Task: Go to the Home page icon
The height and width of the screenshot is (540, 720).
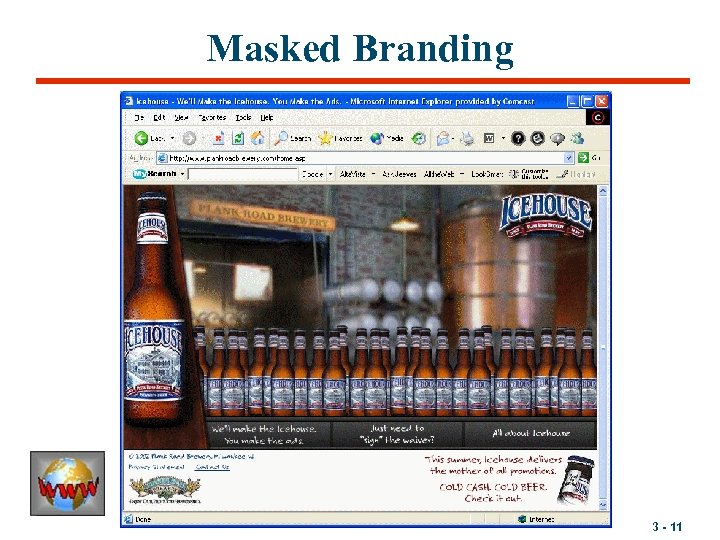Action: tap(257, 138)
